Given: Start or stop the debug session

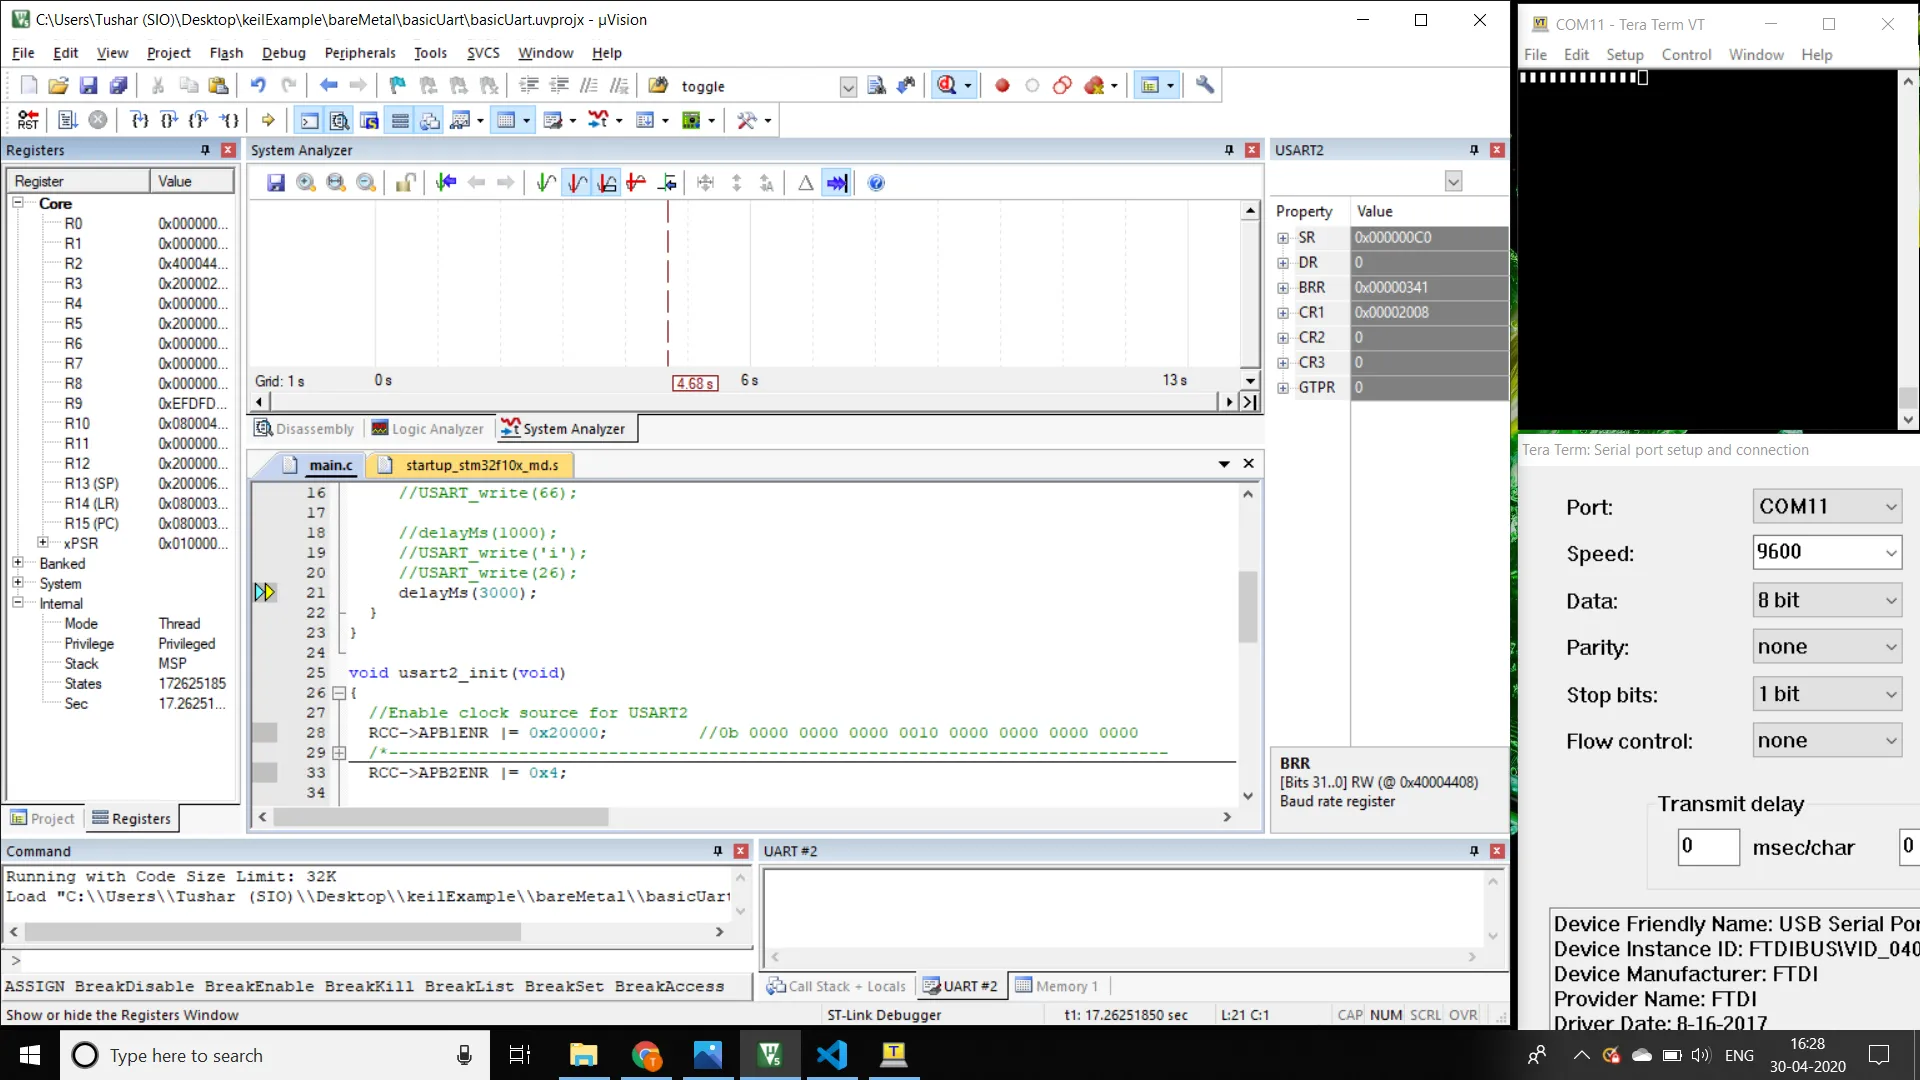Looking at the screenshot, I should 947,86.
